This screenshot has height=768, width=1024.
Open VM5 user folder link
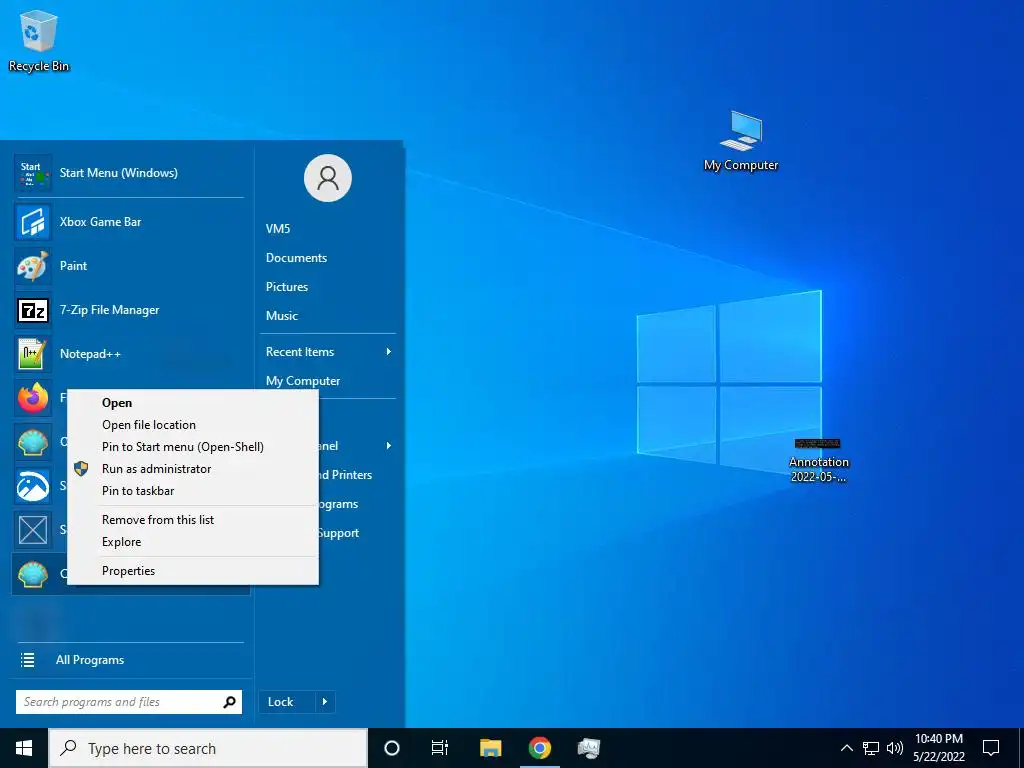tap(278, 229)
